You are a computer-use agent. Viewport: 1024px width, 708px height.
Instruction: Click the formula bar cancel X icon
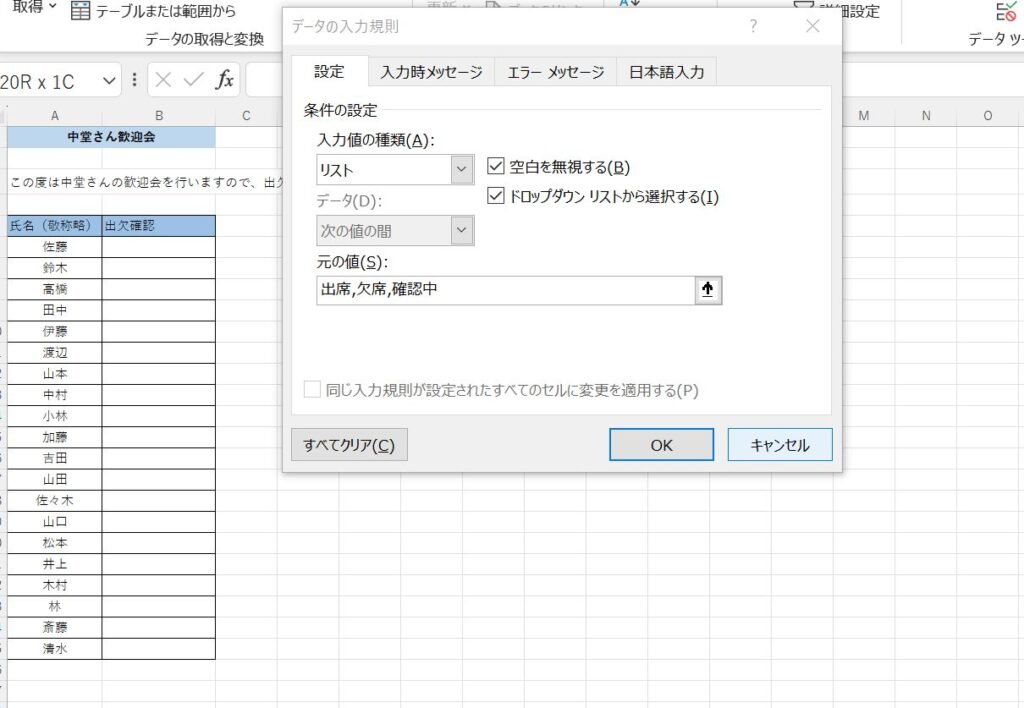pyautogui.click(x=164, y=80)
